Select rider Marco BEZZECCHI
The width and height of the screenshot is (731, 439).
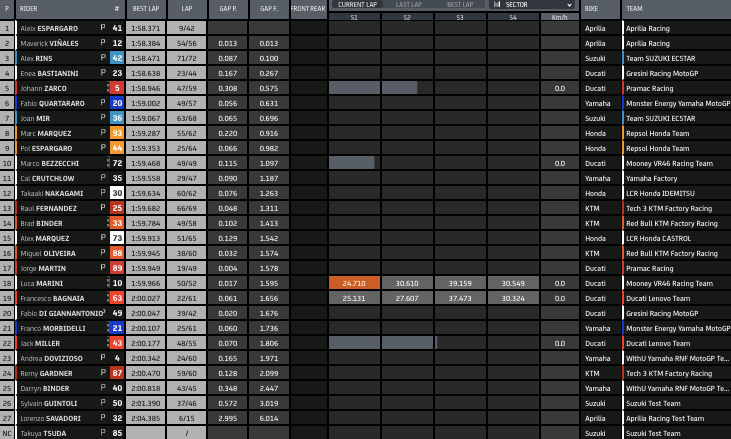(49, 163)
